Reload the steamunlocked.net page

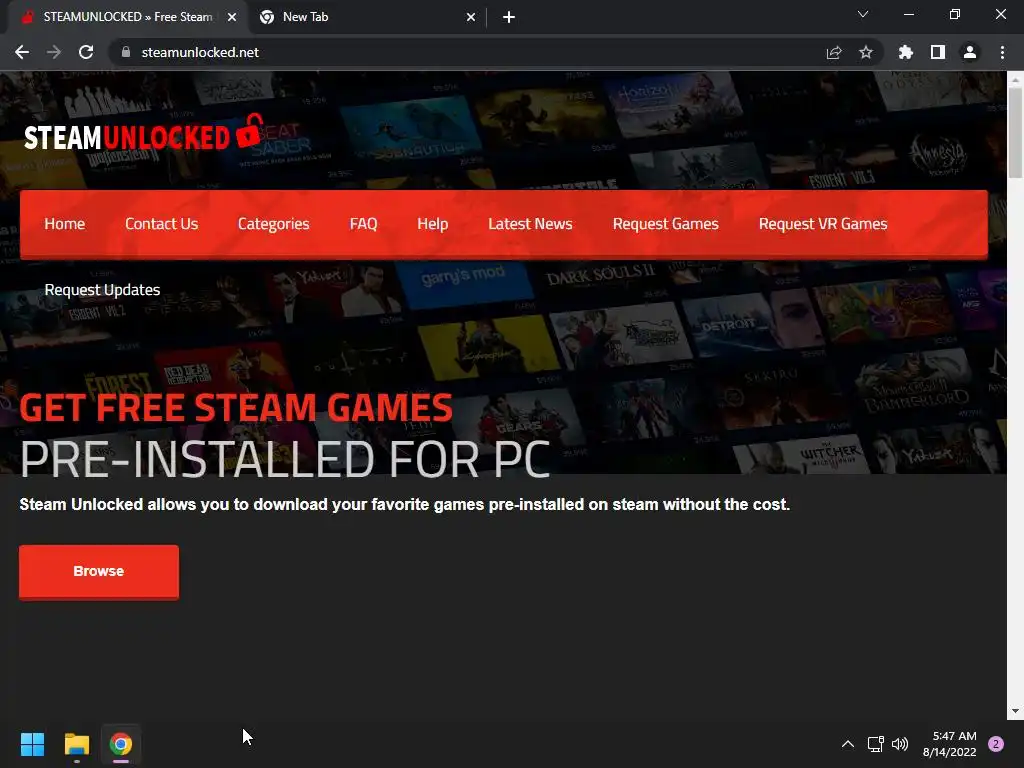[x=86, y=52]
